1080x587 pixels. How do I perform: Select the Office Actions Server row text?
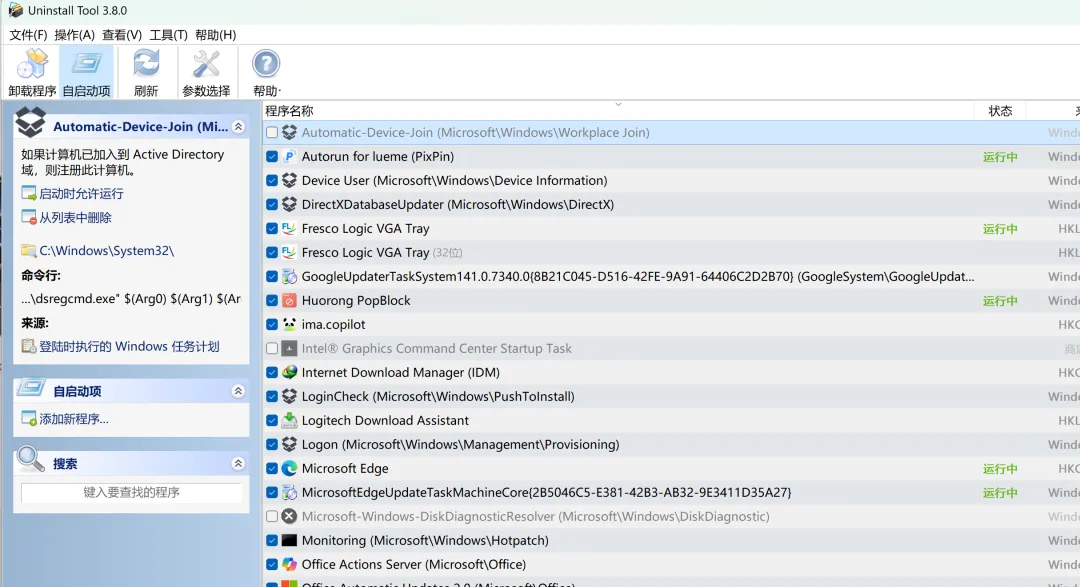click(413, 564)
